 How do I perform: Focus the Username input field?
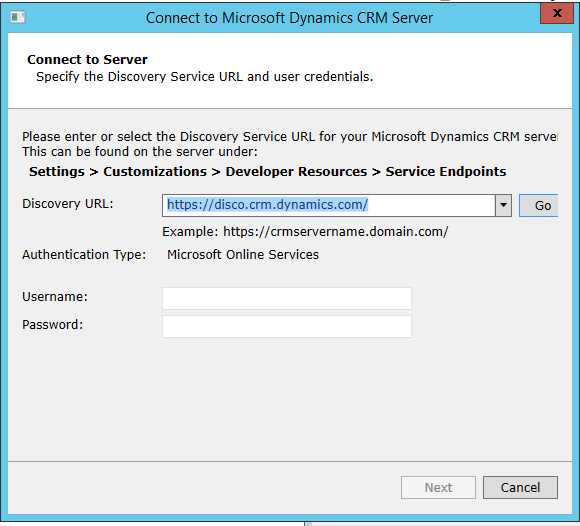tap(287, 299)
